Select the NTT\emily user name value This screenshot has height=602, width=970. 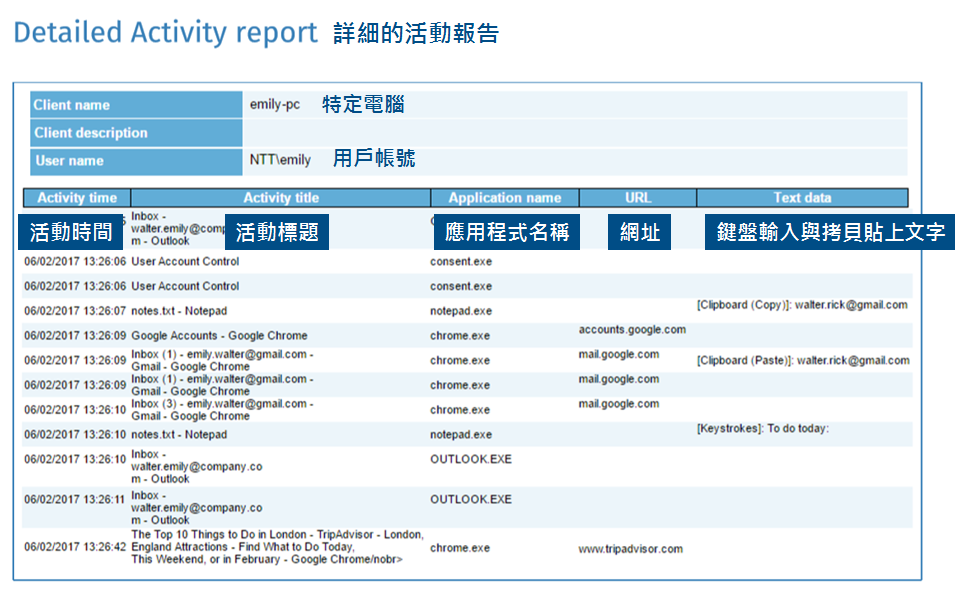click(280, 160)
